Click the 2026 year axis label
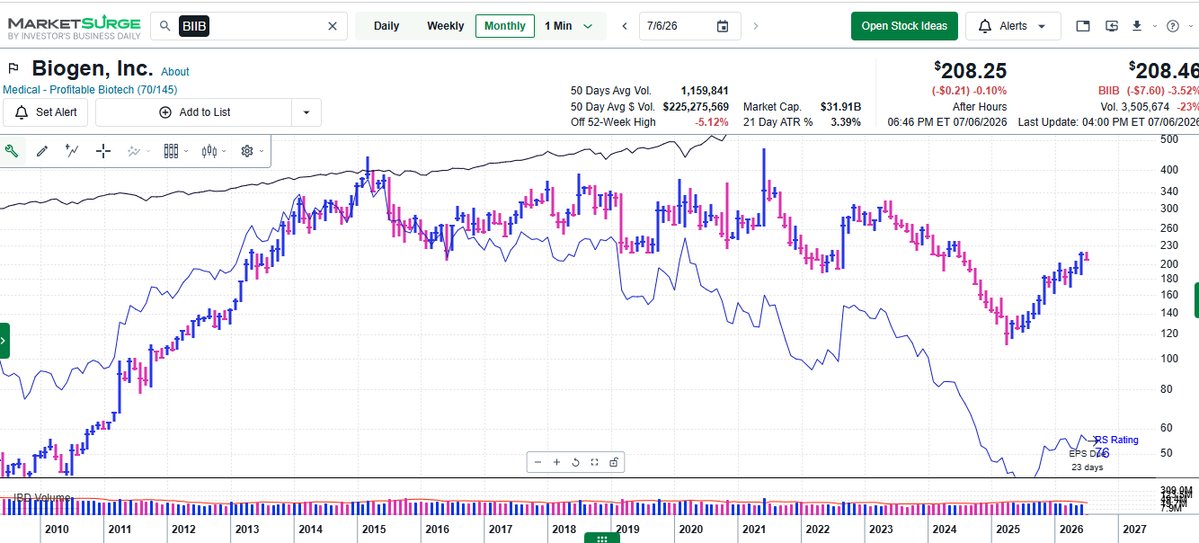This screenshot has height=543, width=1199. 1071,529
